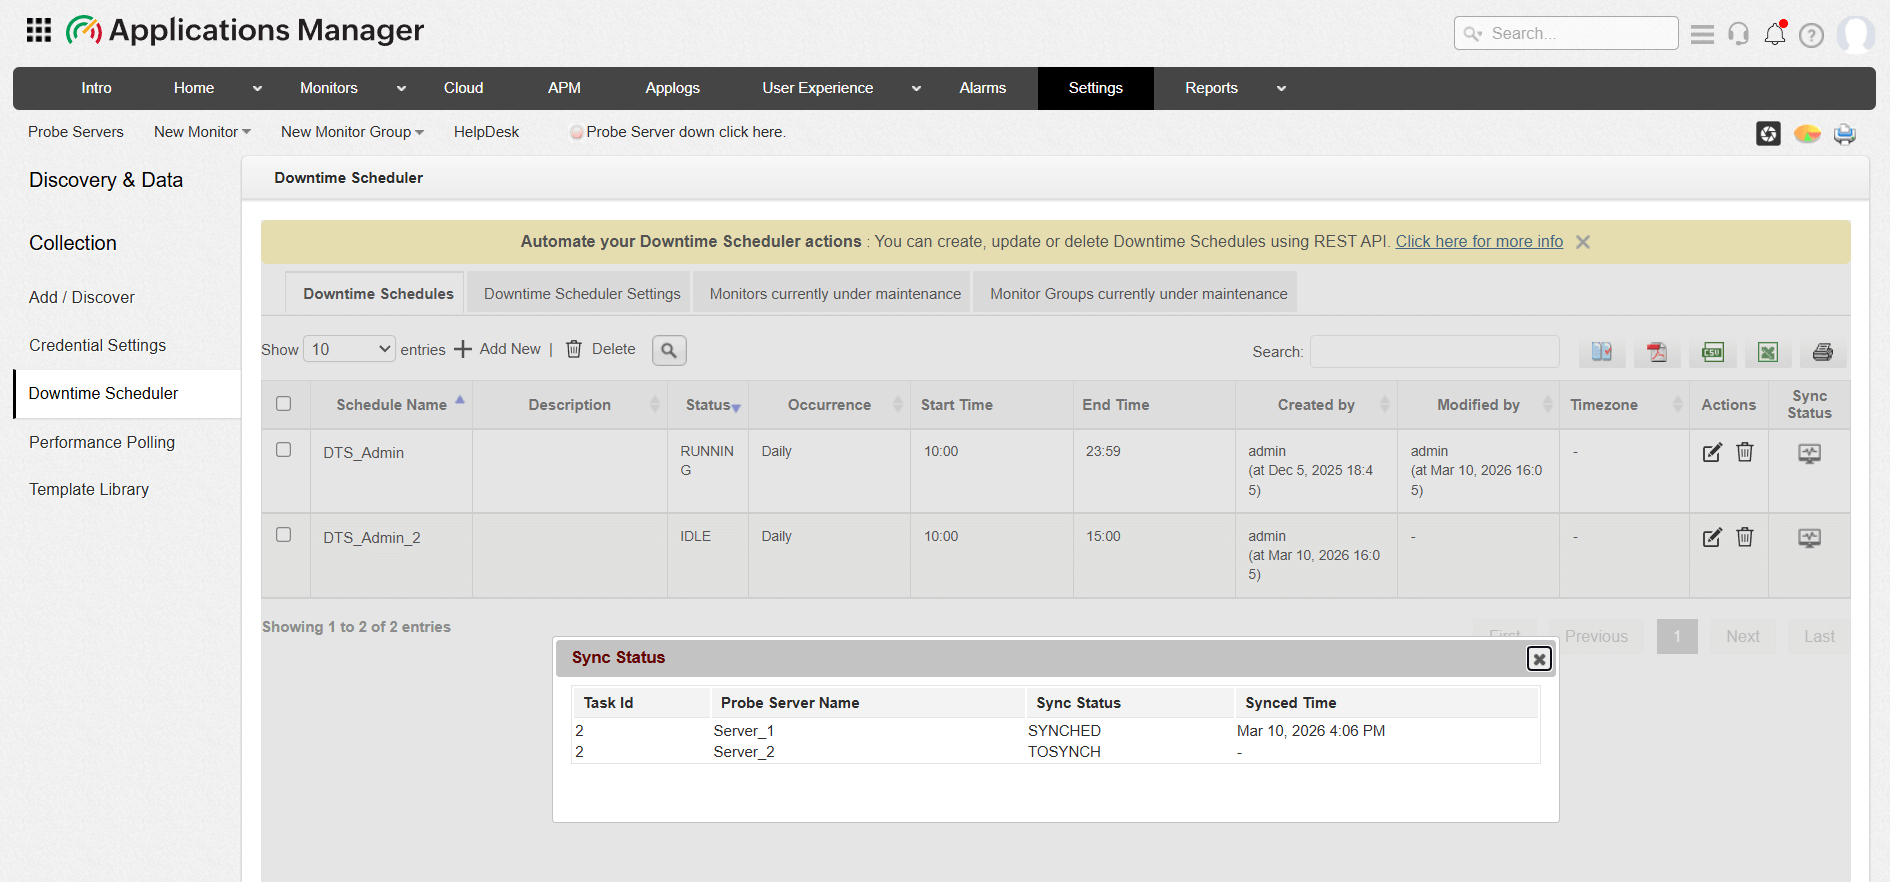Screen dimensions: 1890x882
Task: Export the schedule table to Excel
Action: click(1767, 352)
